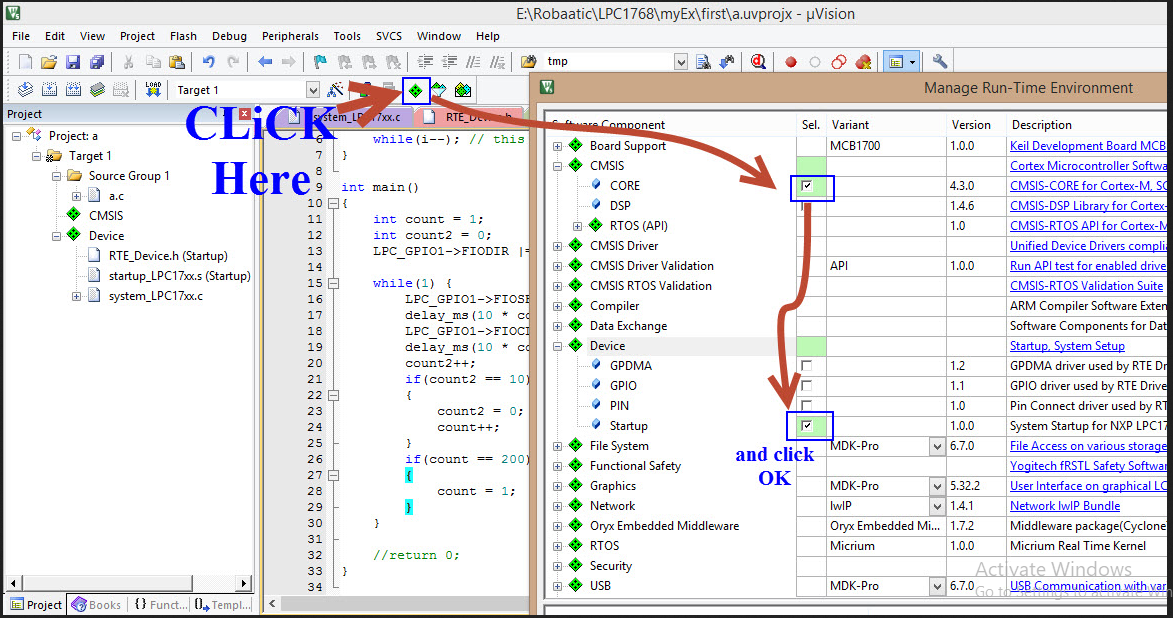Open Options for Target magic wand icon
This screenshot has height=618, width=1173.
pyautogui.click(x=335, y=90)
